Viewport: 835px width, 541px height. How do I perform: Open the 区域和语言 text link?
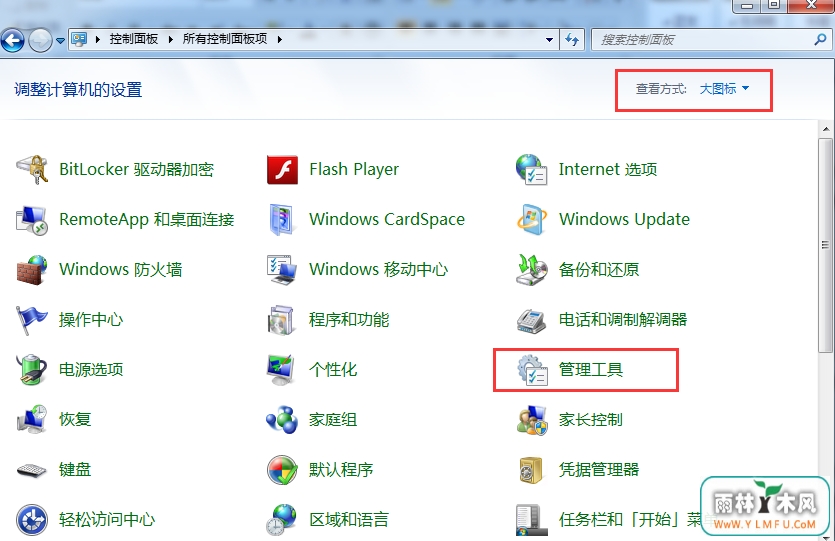coord(349,520)
